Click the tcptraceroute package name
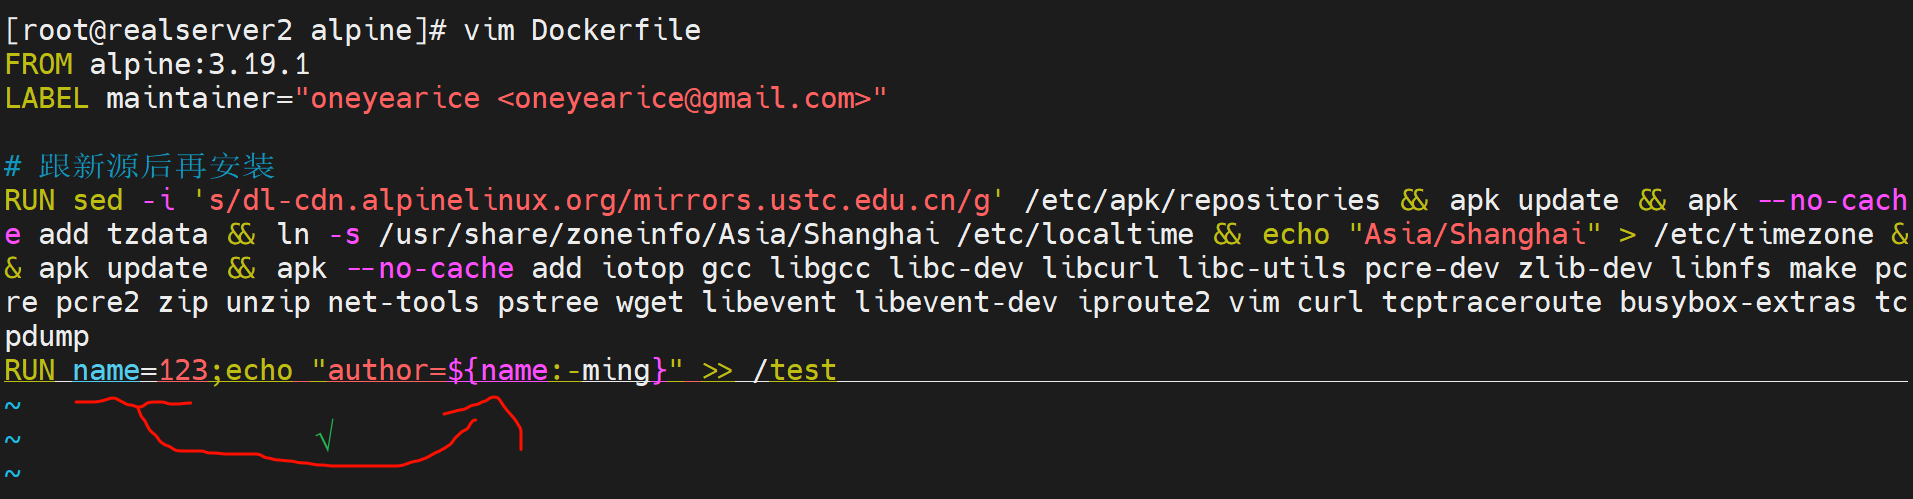This screenshot has width=1913, height=499. pos(1491,303)
